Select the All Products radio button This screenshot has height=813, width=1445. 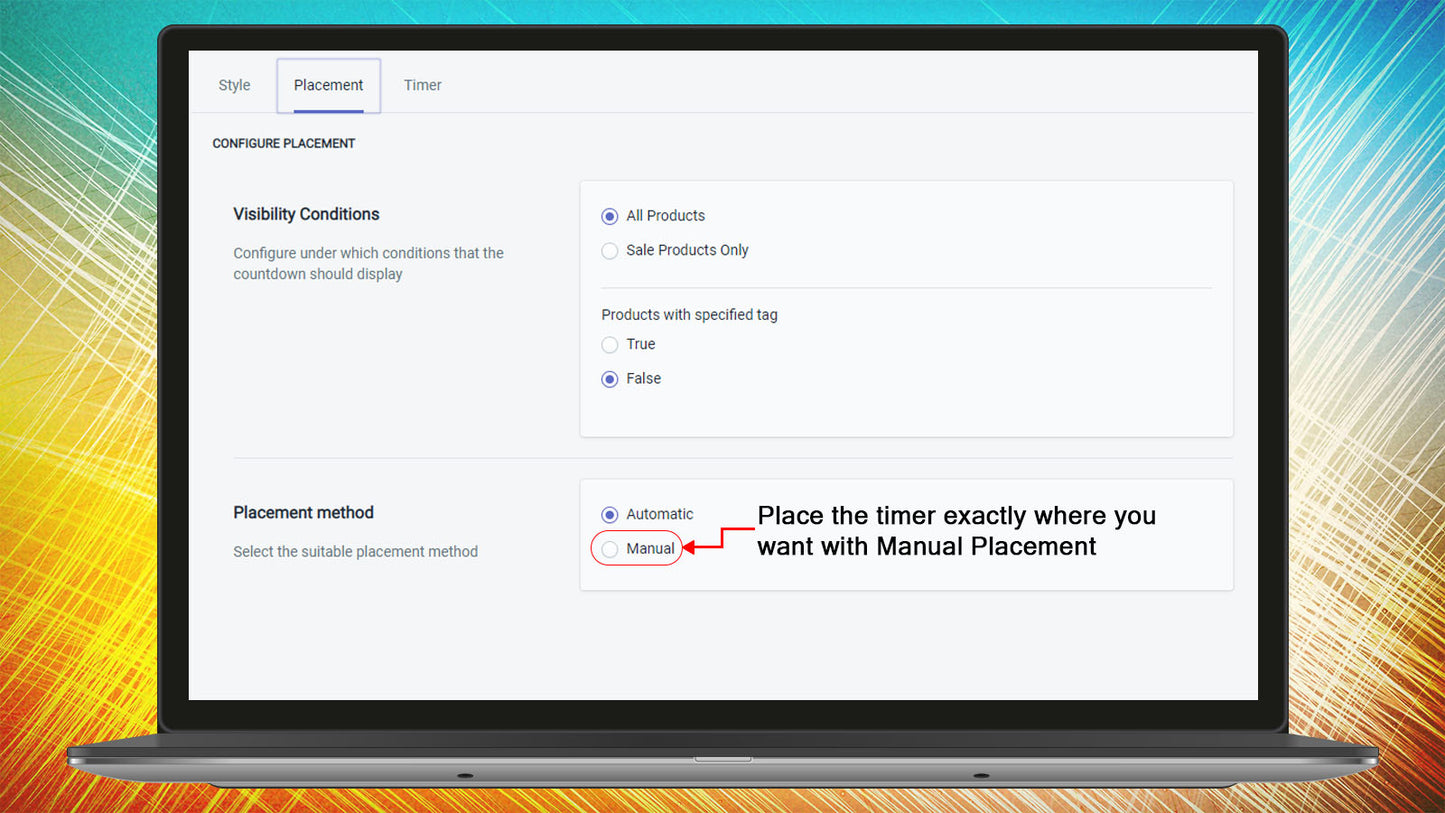point(610,216)
